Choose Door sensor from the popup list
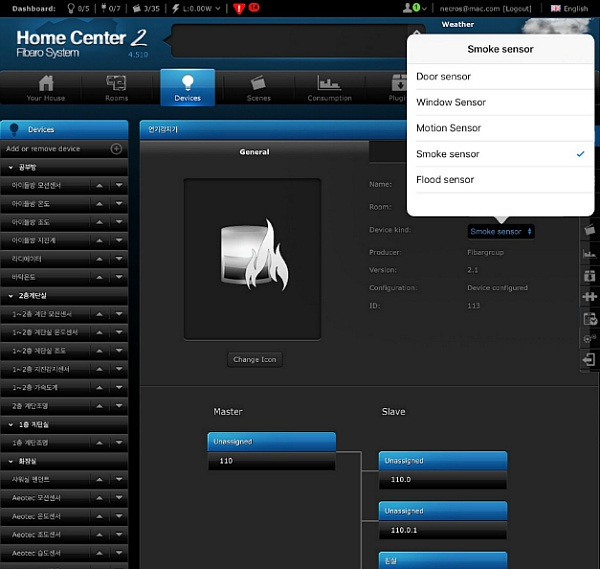This screenshot has height=569, width=600. click(x=500, y=77)
